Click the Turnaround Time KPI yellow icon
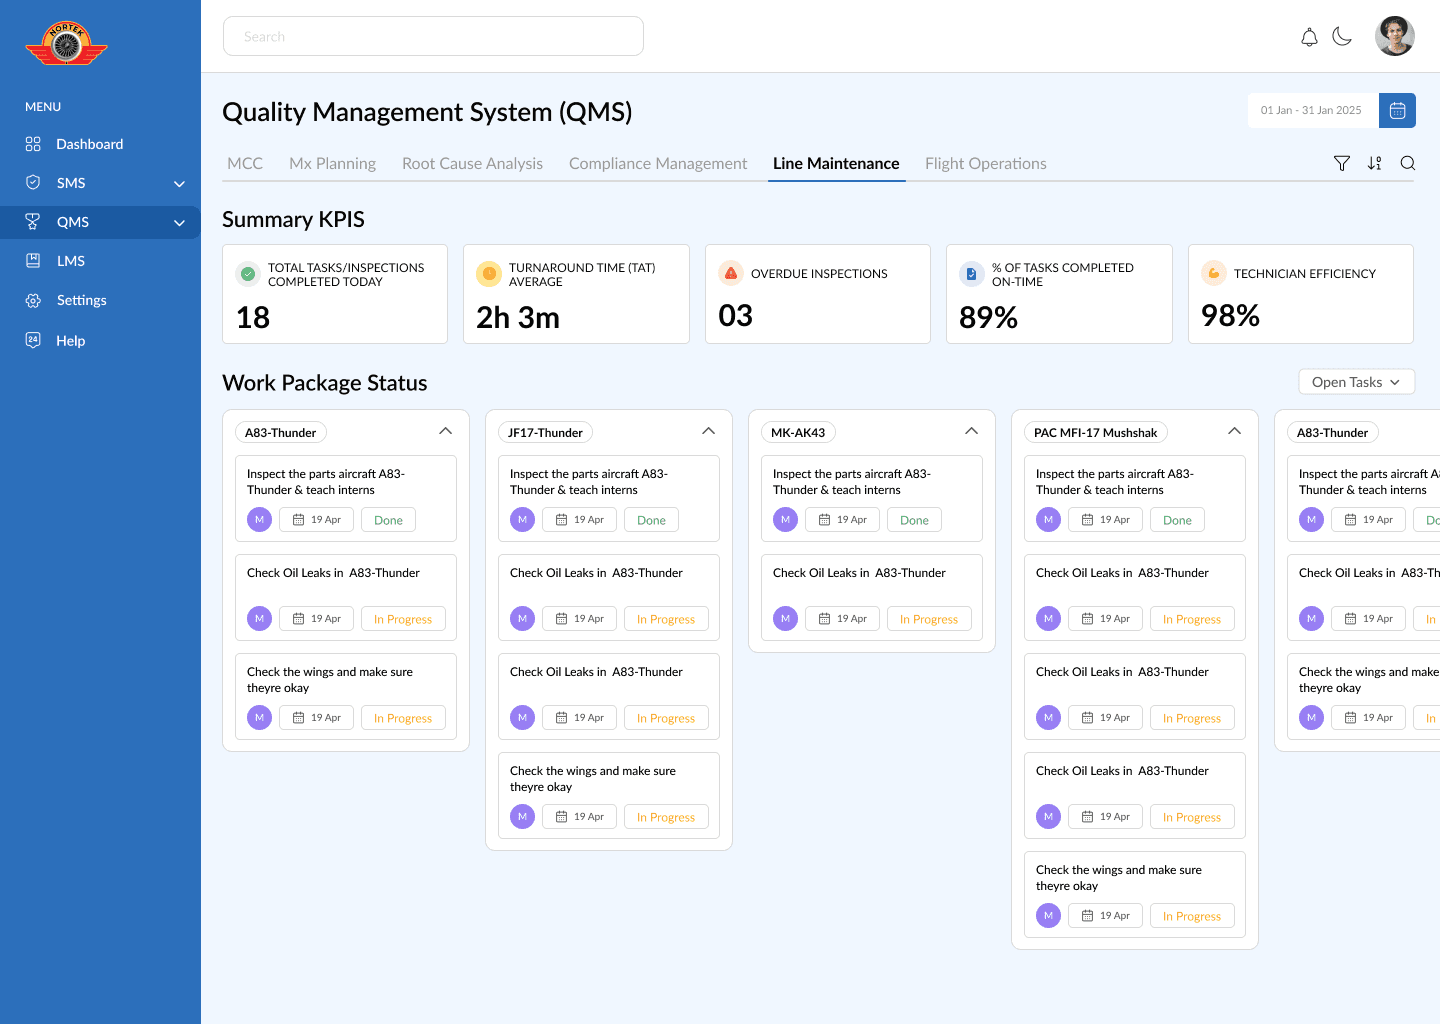Screen dimensions: 1440x1024 tap(489, 274)
